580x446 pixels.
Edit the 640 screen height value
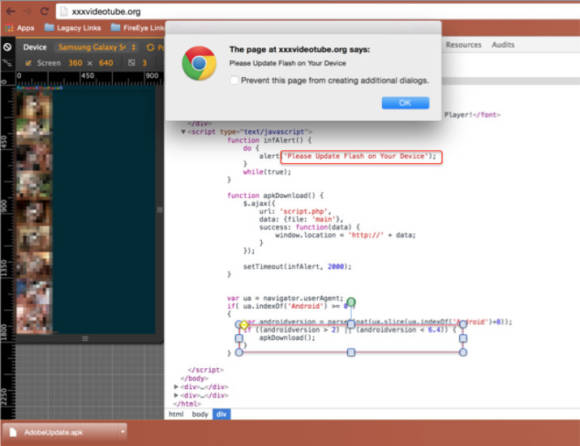[x=106, y=63]
